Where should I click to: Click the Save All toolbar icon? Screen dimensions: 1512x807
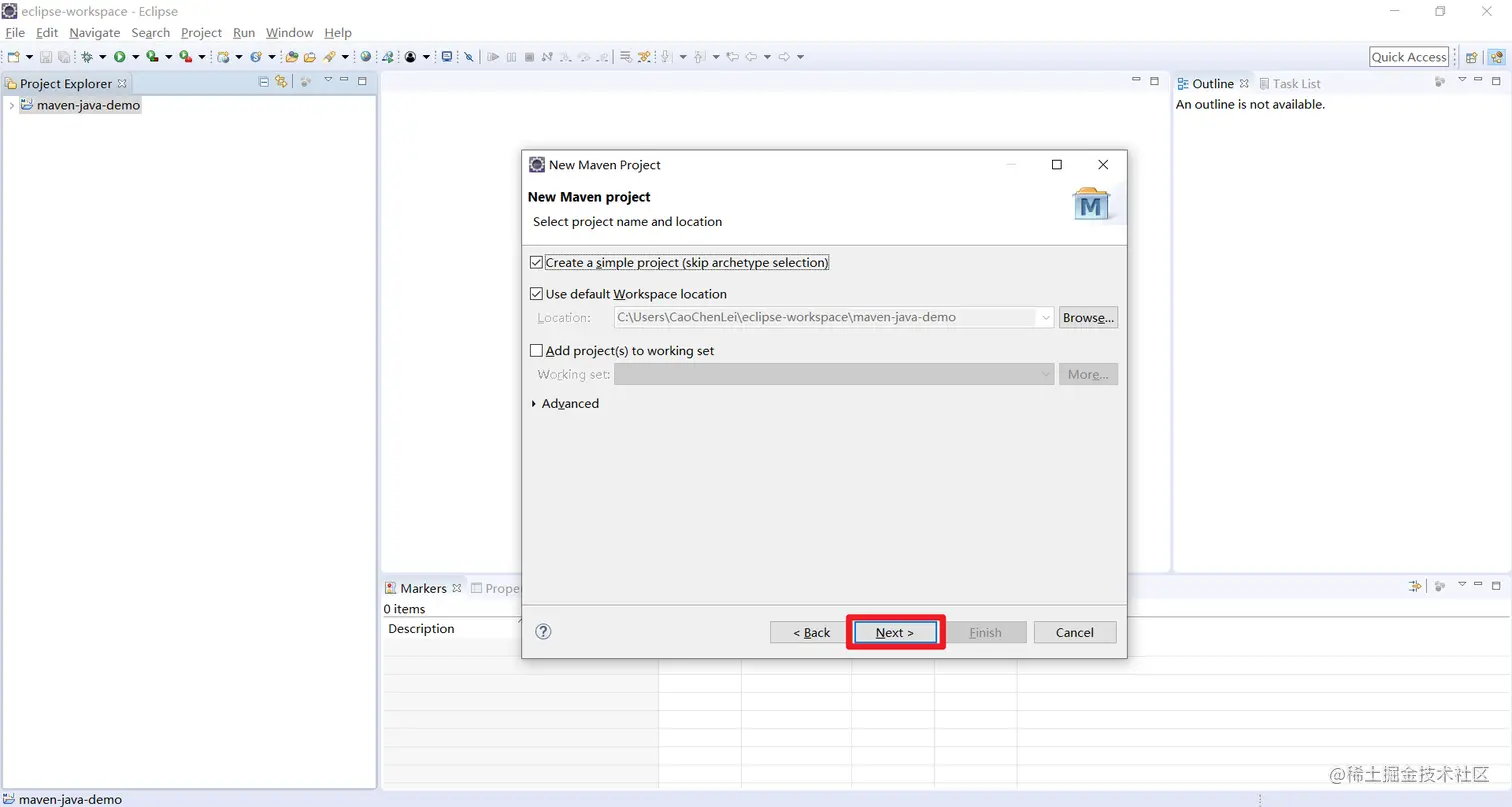[64, 57]
